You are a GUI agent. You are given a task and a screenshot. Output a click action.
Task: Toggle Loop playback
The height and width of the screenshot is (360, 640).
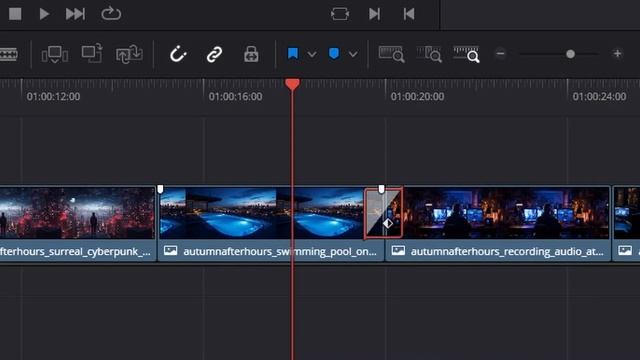point(111,14)
